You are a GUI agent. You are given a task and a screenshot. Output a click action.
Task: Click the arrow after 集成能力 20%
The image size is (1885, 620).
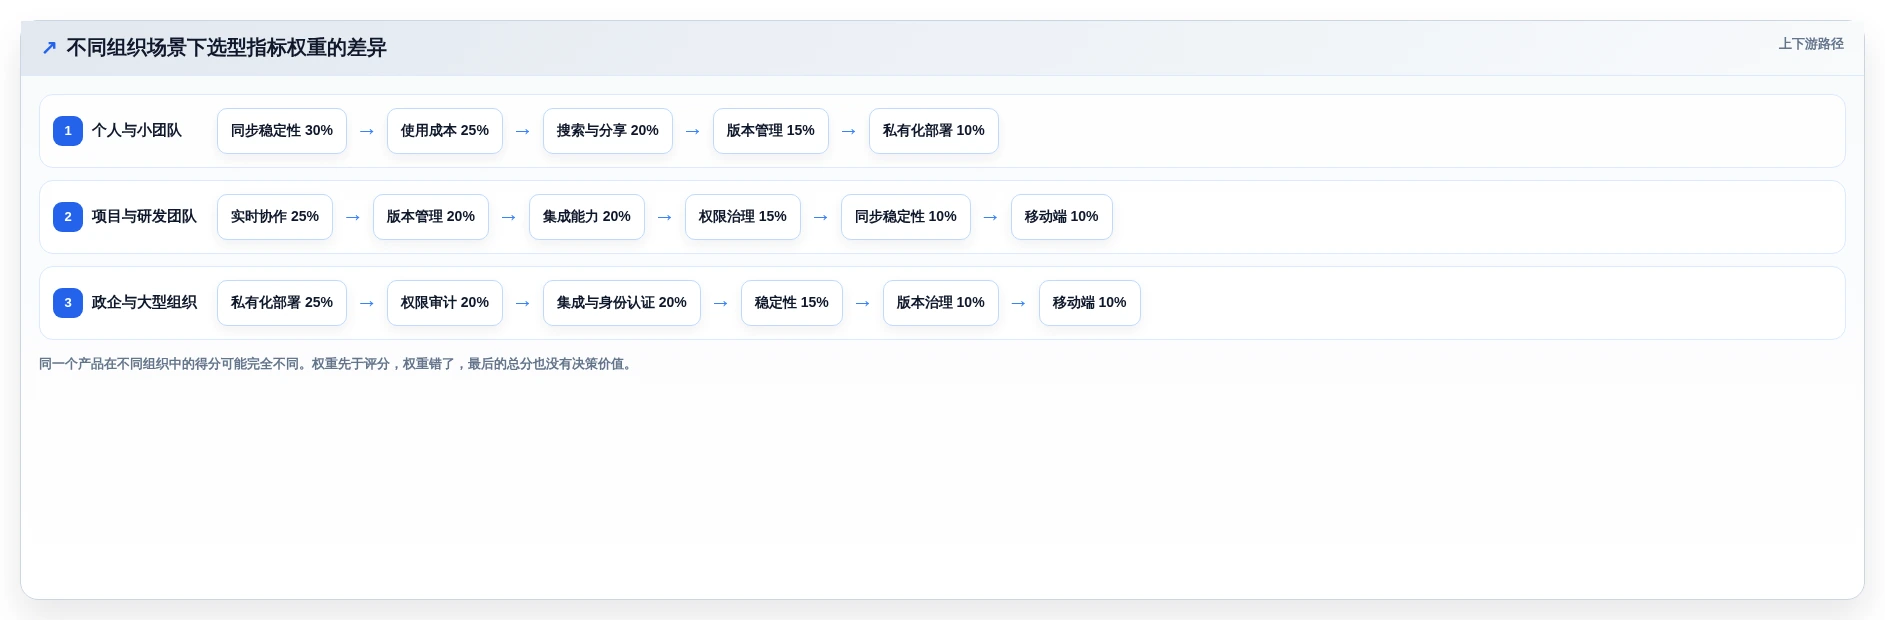click(x=665, y=217)
